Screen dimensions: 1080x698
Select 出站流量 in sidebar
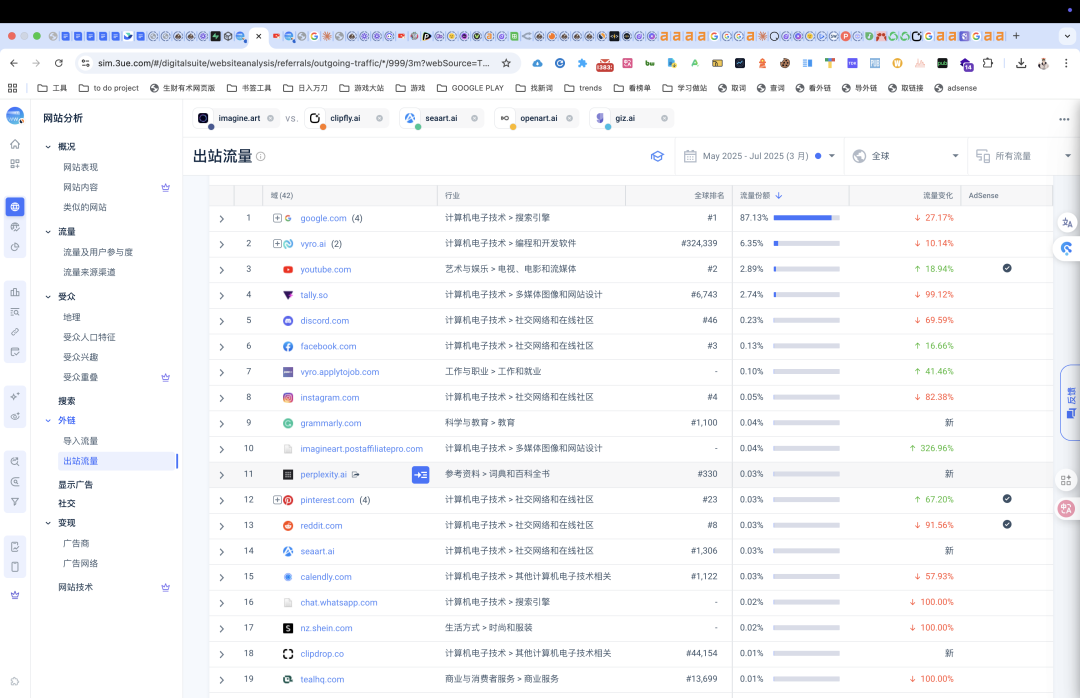click(81, 461)
